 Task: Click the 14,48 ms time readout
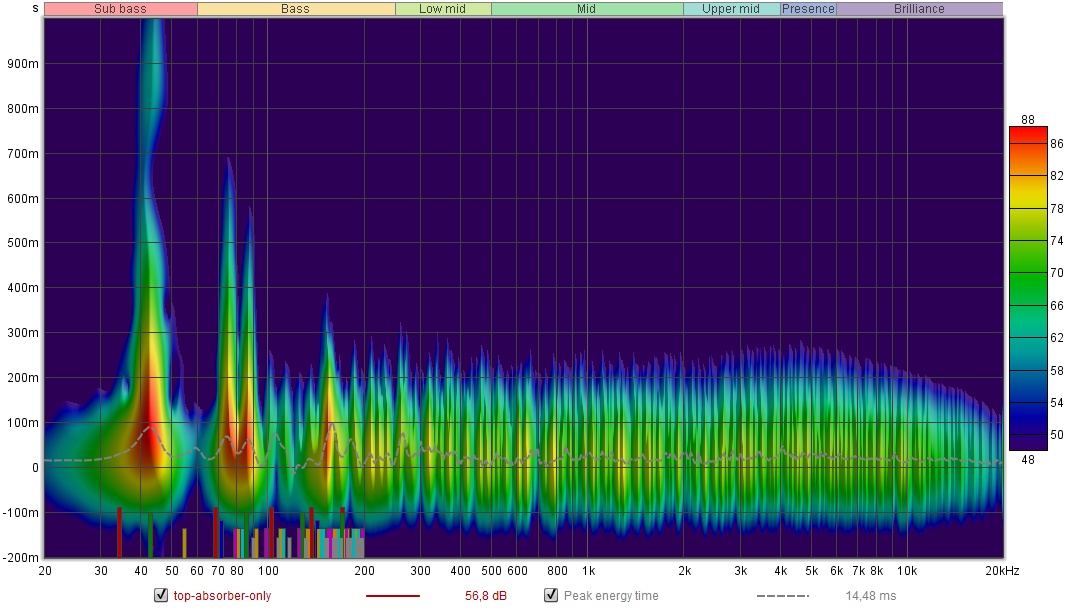pyautogui.click(x=870, y=596)
